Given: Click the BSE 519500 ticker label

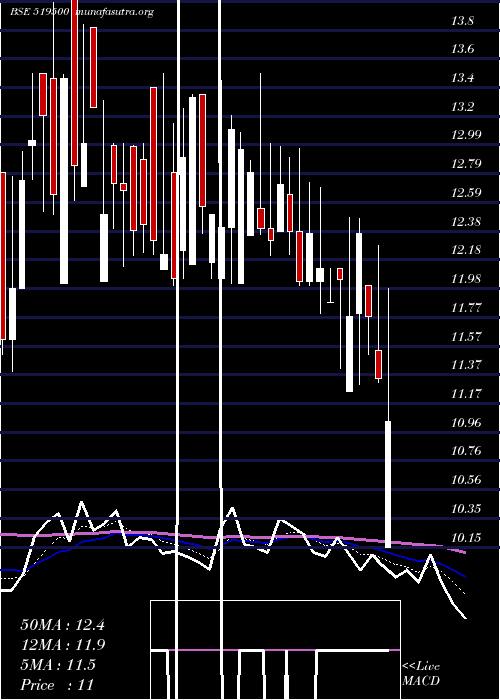Looking at the screenshot, I should 39,12.
